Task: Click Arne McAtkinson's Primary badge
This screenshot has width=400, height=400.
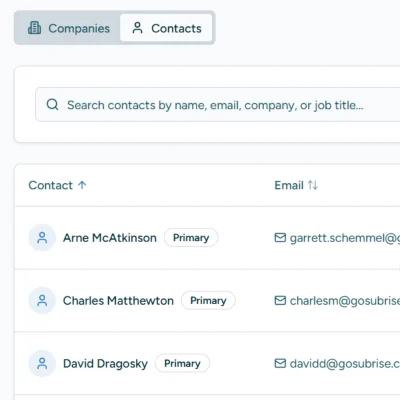Action: pos(191,238)
